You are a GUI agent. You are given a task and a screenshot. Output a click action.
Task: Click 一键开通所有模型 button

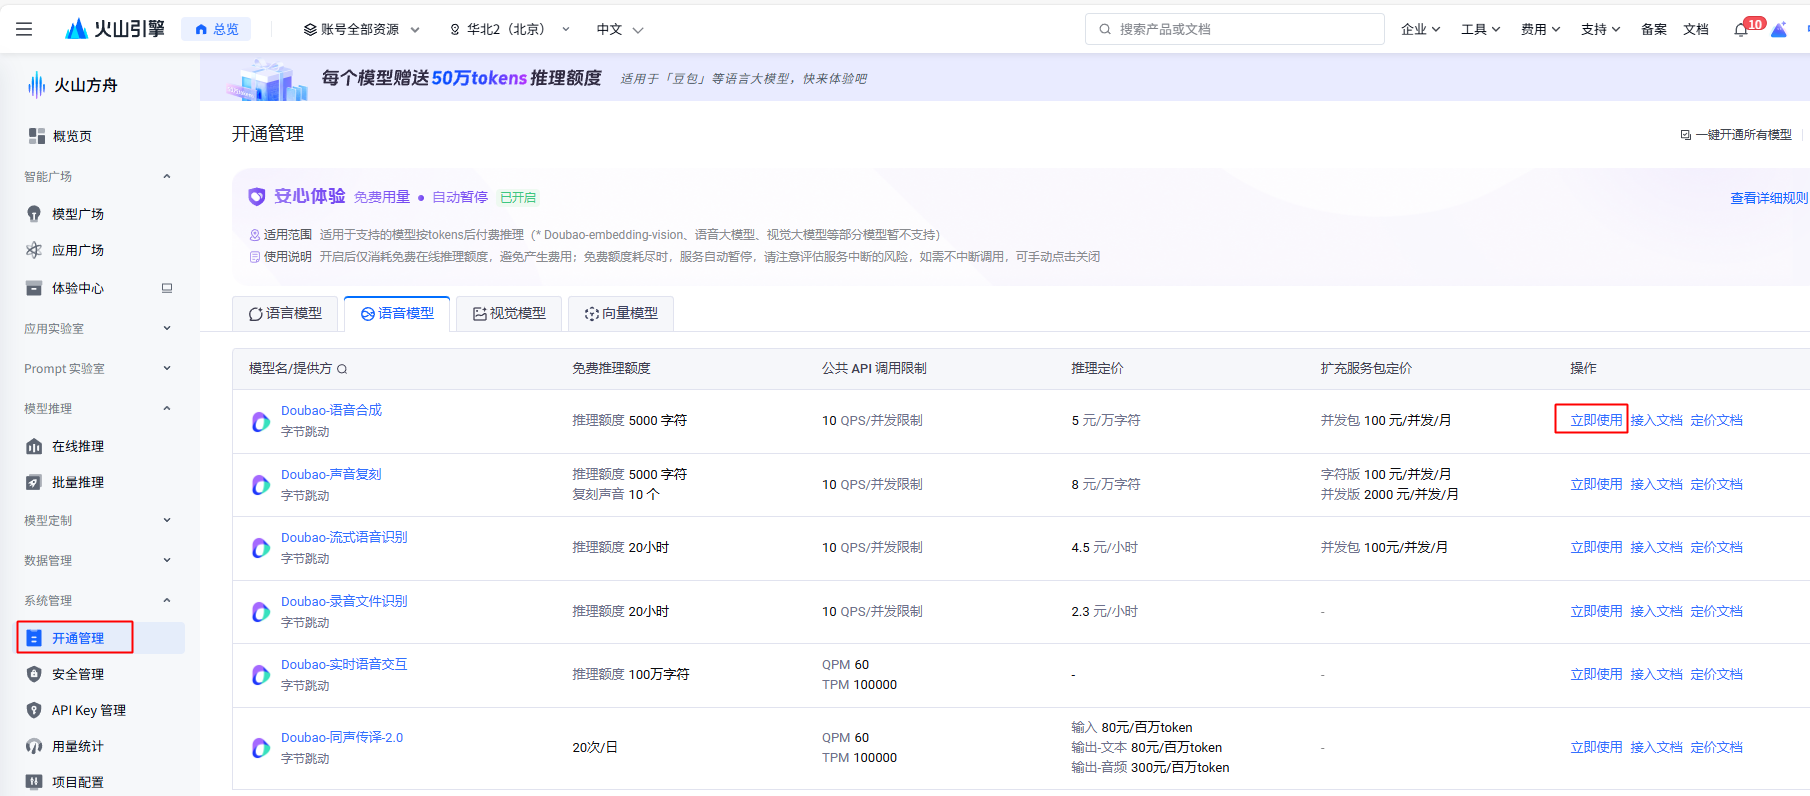click(x=1736, y=134)
